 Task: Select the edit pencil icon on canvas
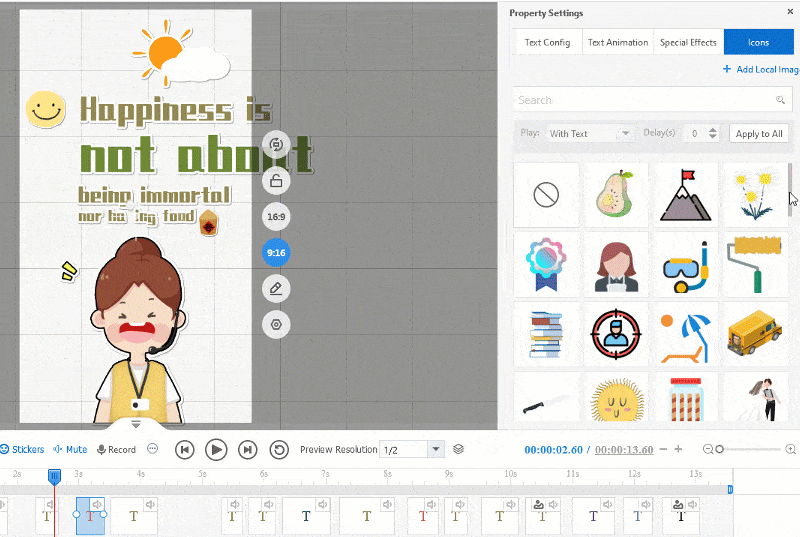[276, 289]
